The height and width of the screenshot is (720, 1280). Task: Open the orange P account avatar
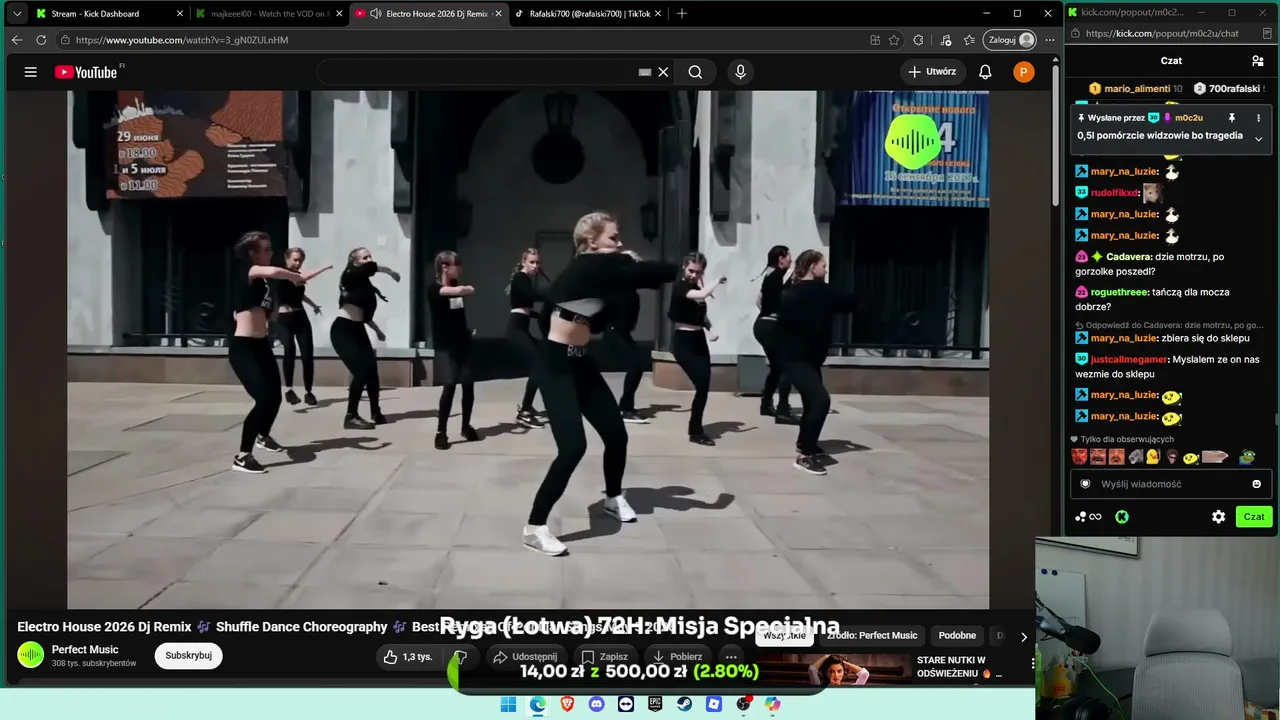pyautogui.click(x=1023, y=72)
